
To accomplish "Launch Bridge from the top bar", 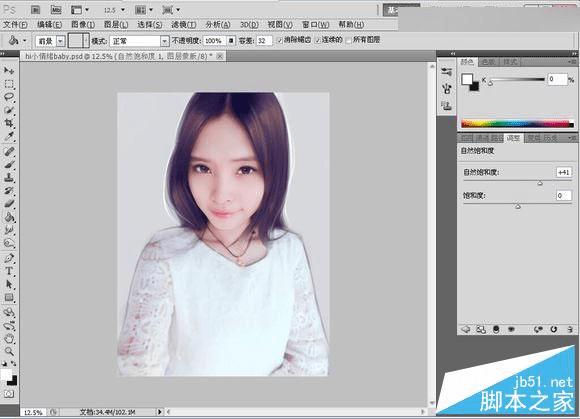I will 36,10.
